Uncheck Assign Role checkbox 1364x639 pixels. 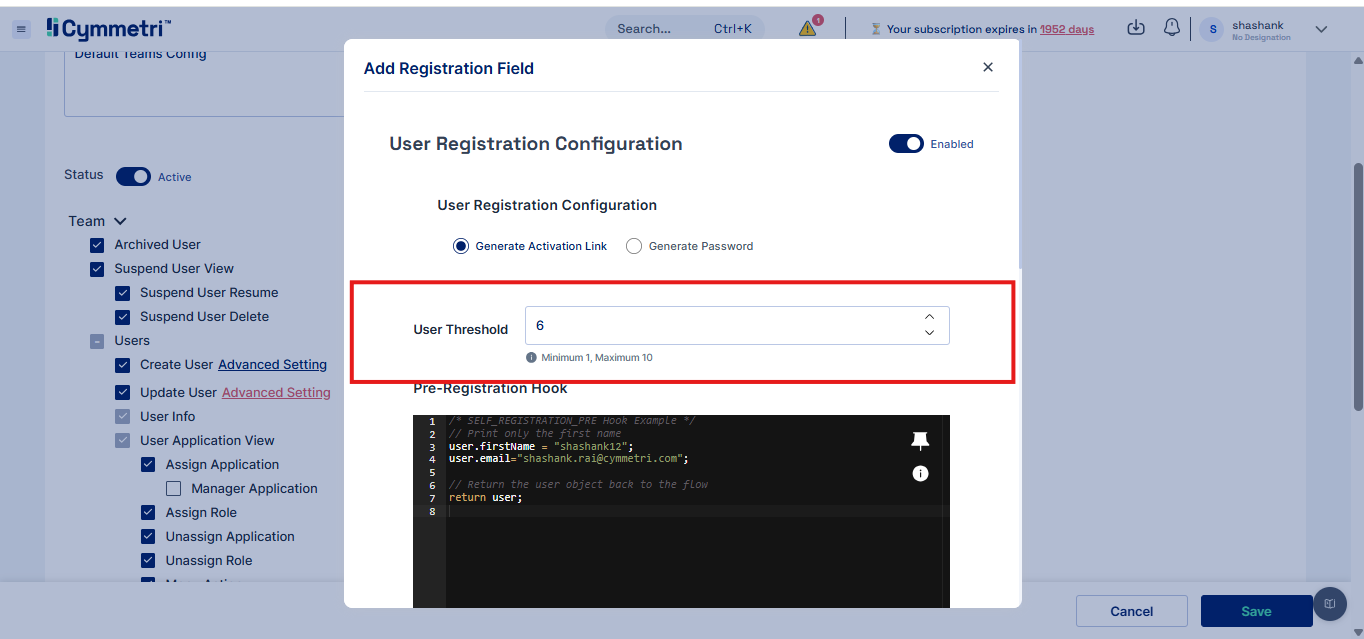click(x=148, y=513)
